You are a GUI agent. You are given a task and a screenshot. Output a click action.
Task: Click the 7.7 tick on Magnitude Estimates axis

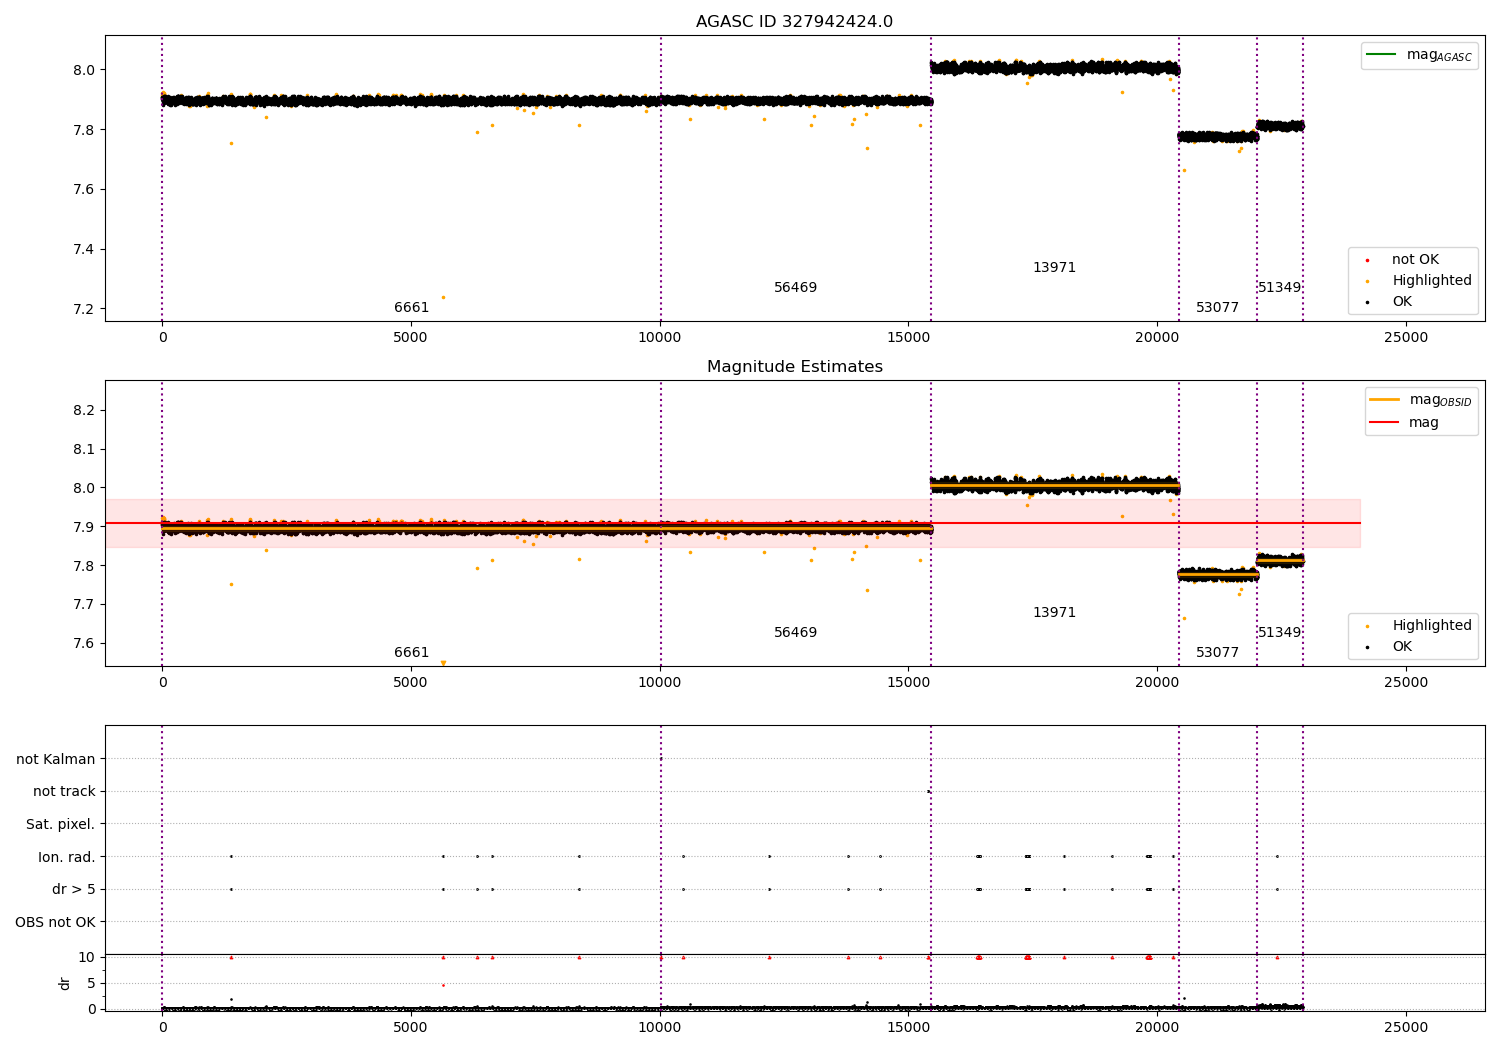(84, 604)
